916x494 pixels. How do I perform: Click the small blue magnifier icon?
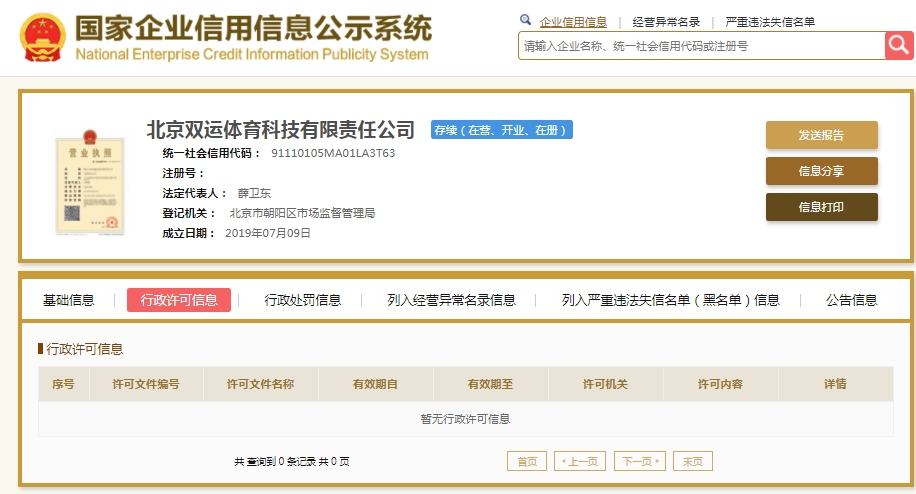(525, 20)
